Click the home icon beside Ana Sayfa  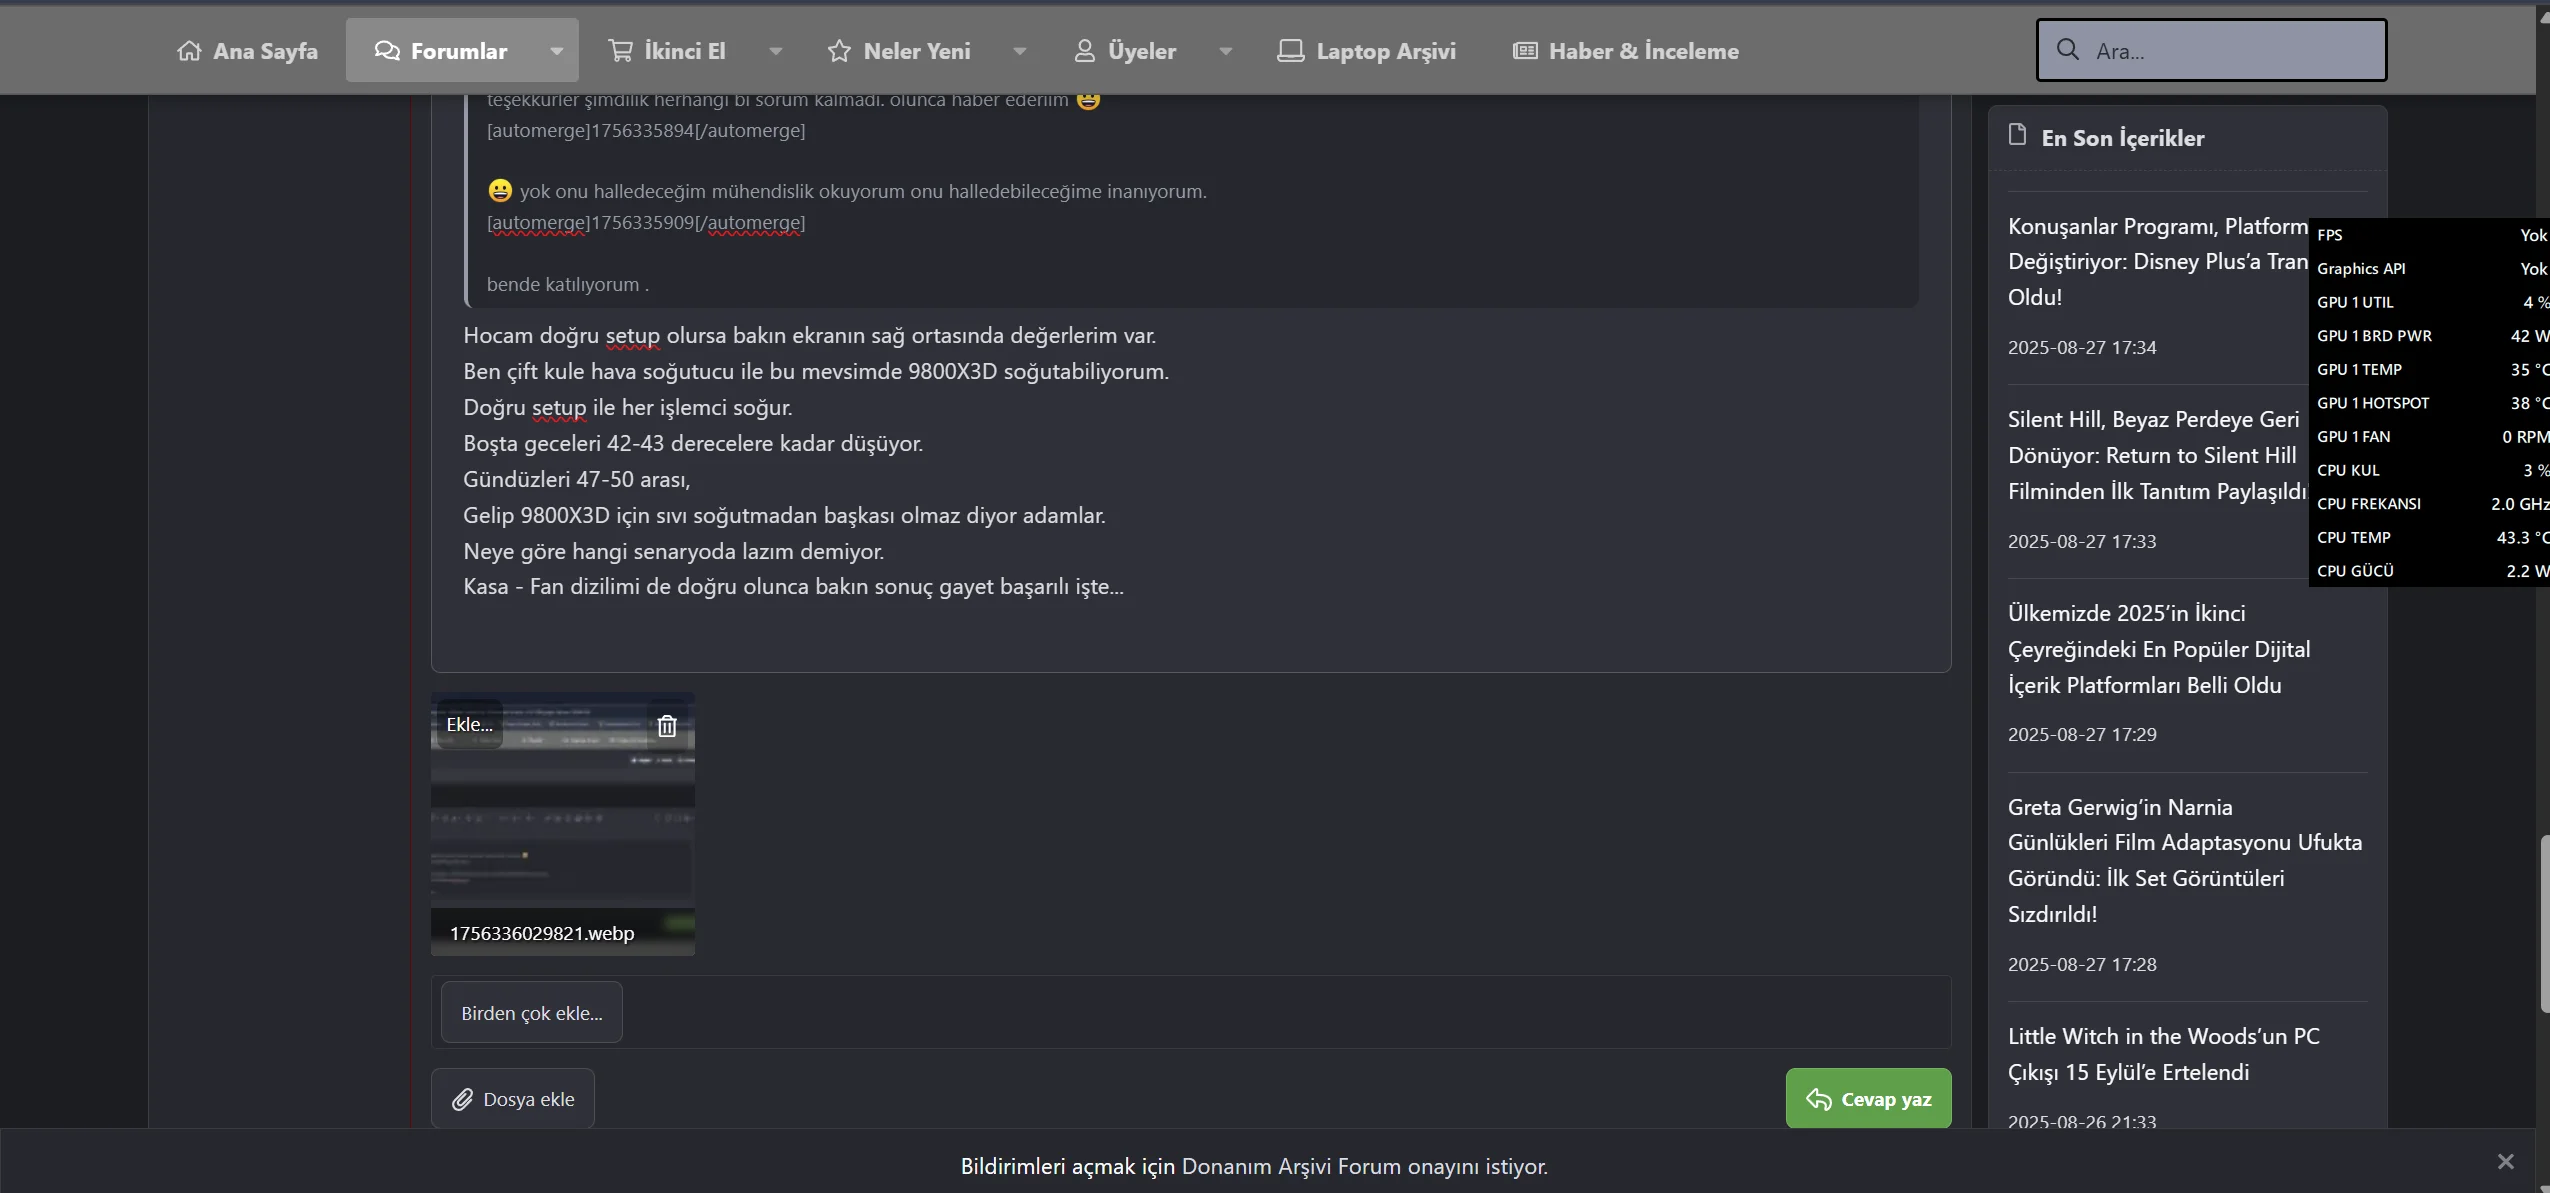tap(189, 51)
